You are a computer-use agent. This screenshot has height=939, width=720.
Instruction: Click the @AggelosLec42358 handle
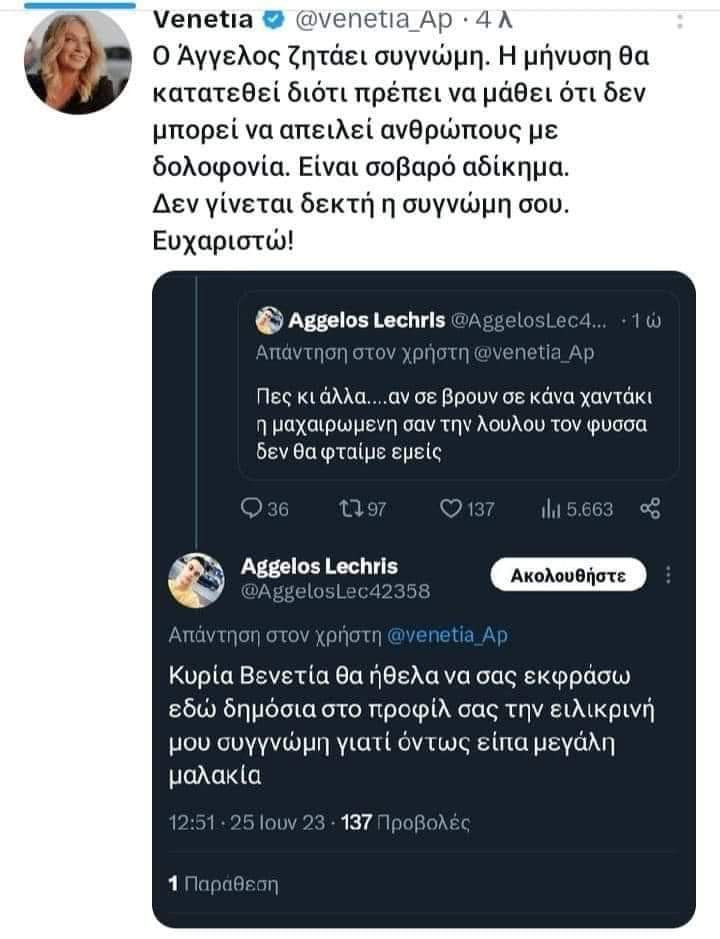point(336,591)
